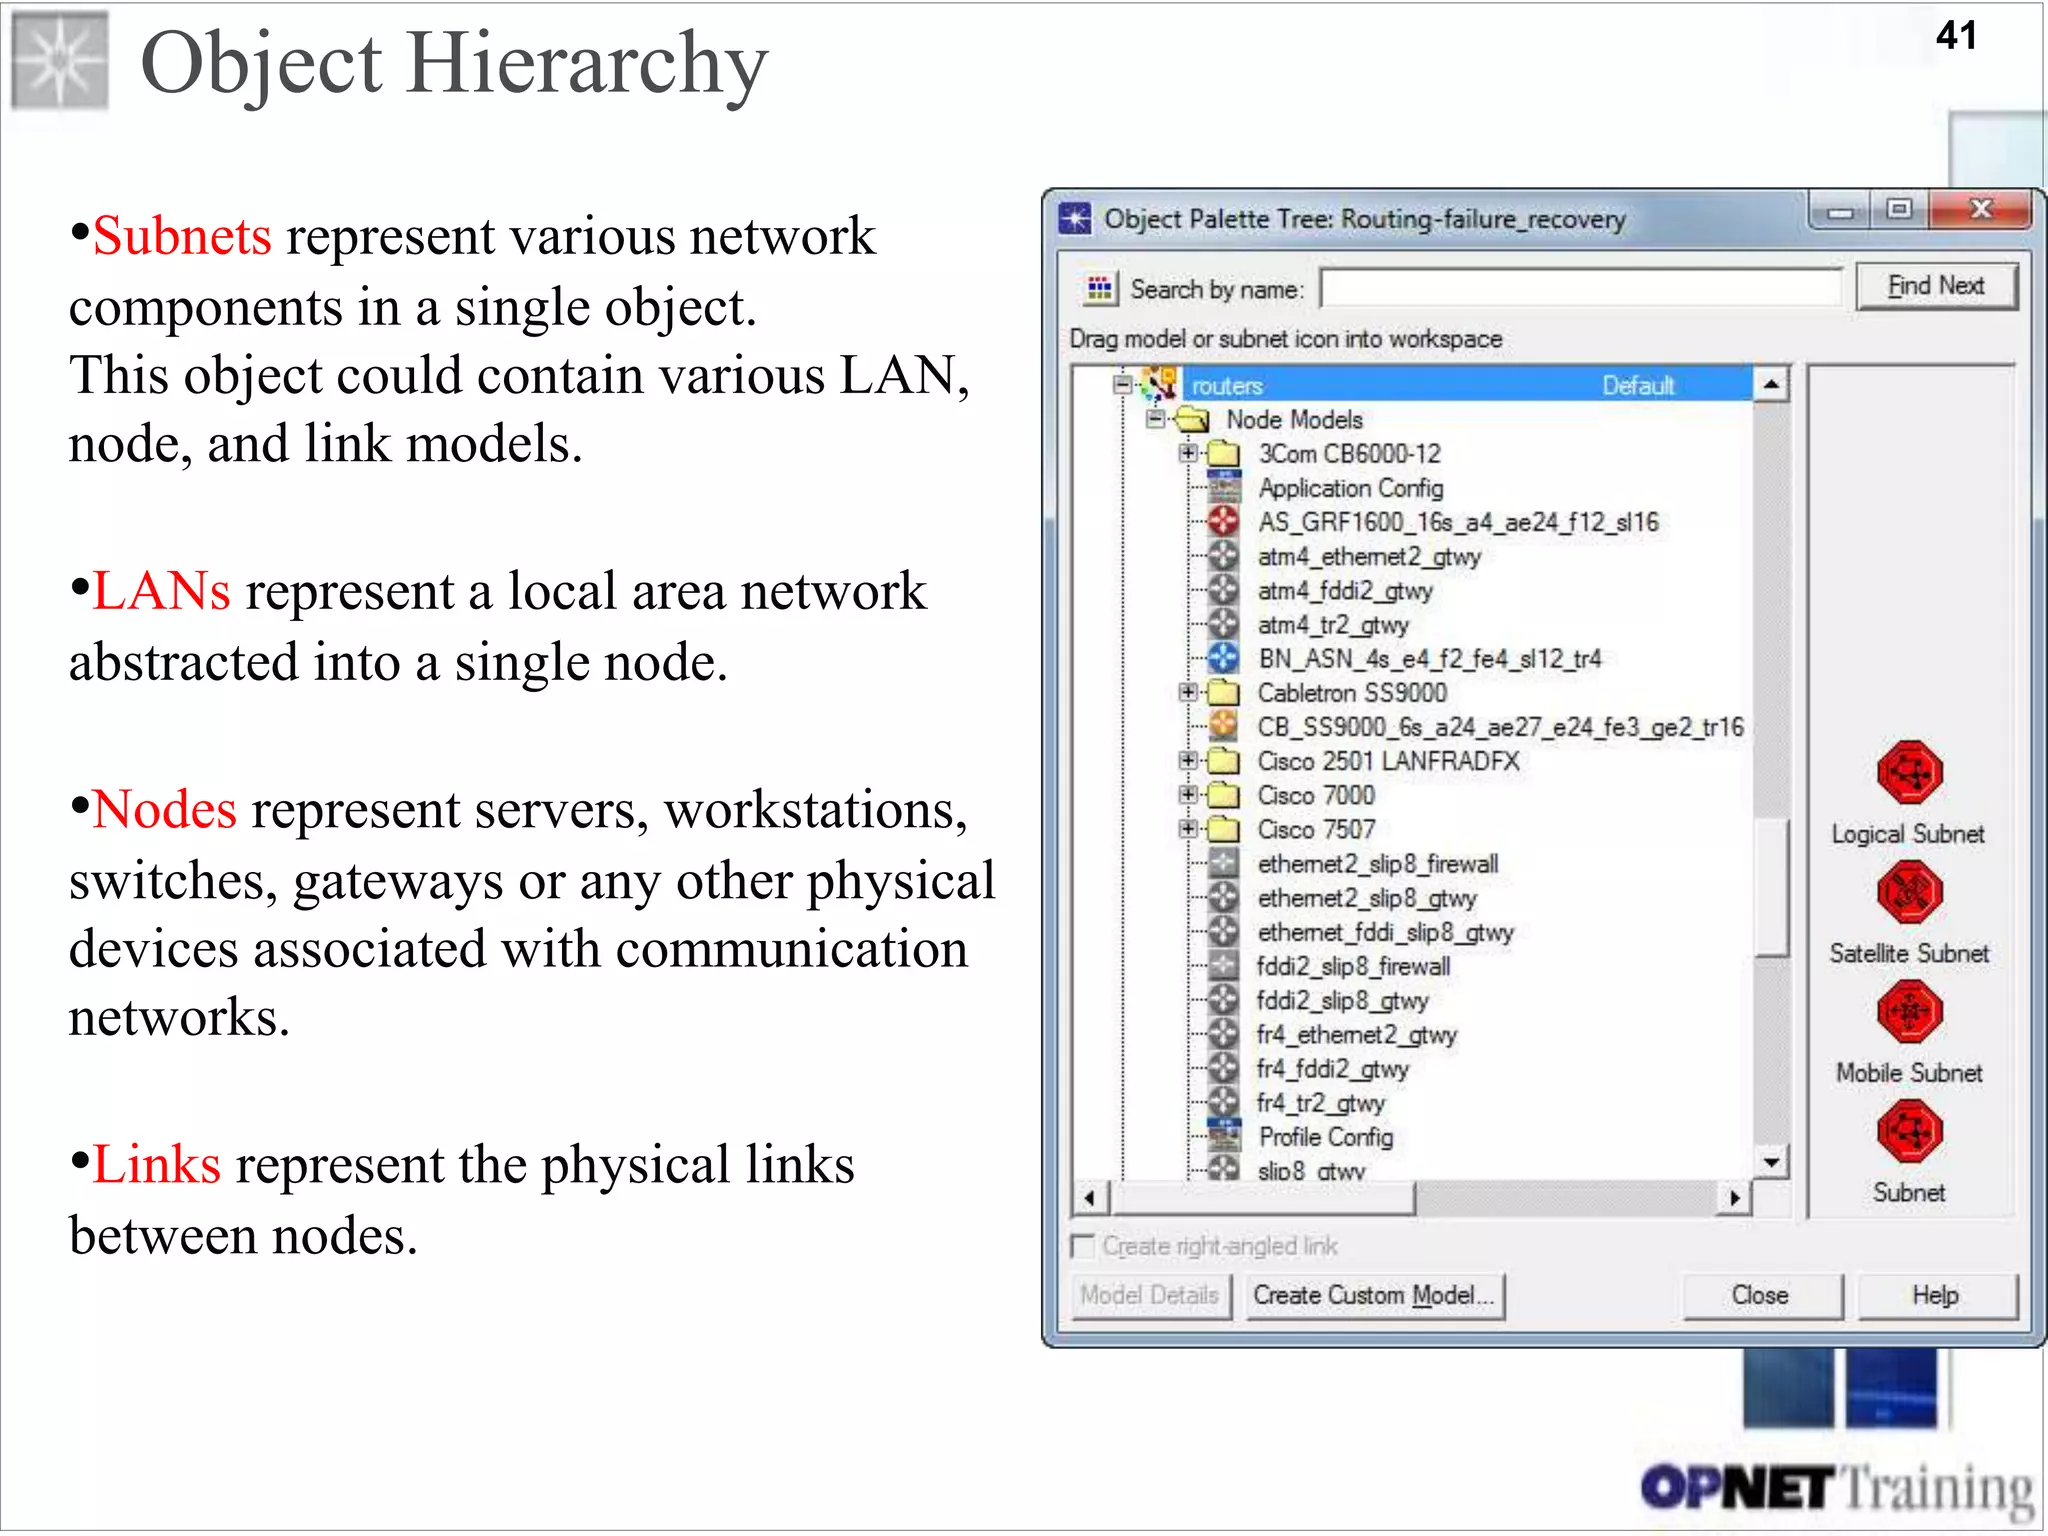Click the orange CB_SS9000 router icon
Viewport: 2048px width, 1536px height.
pos(1224,726)
